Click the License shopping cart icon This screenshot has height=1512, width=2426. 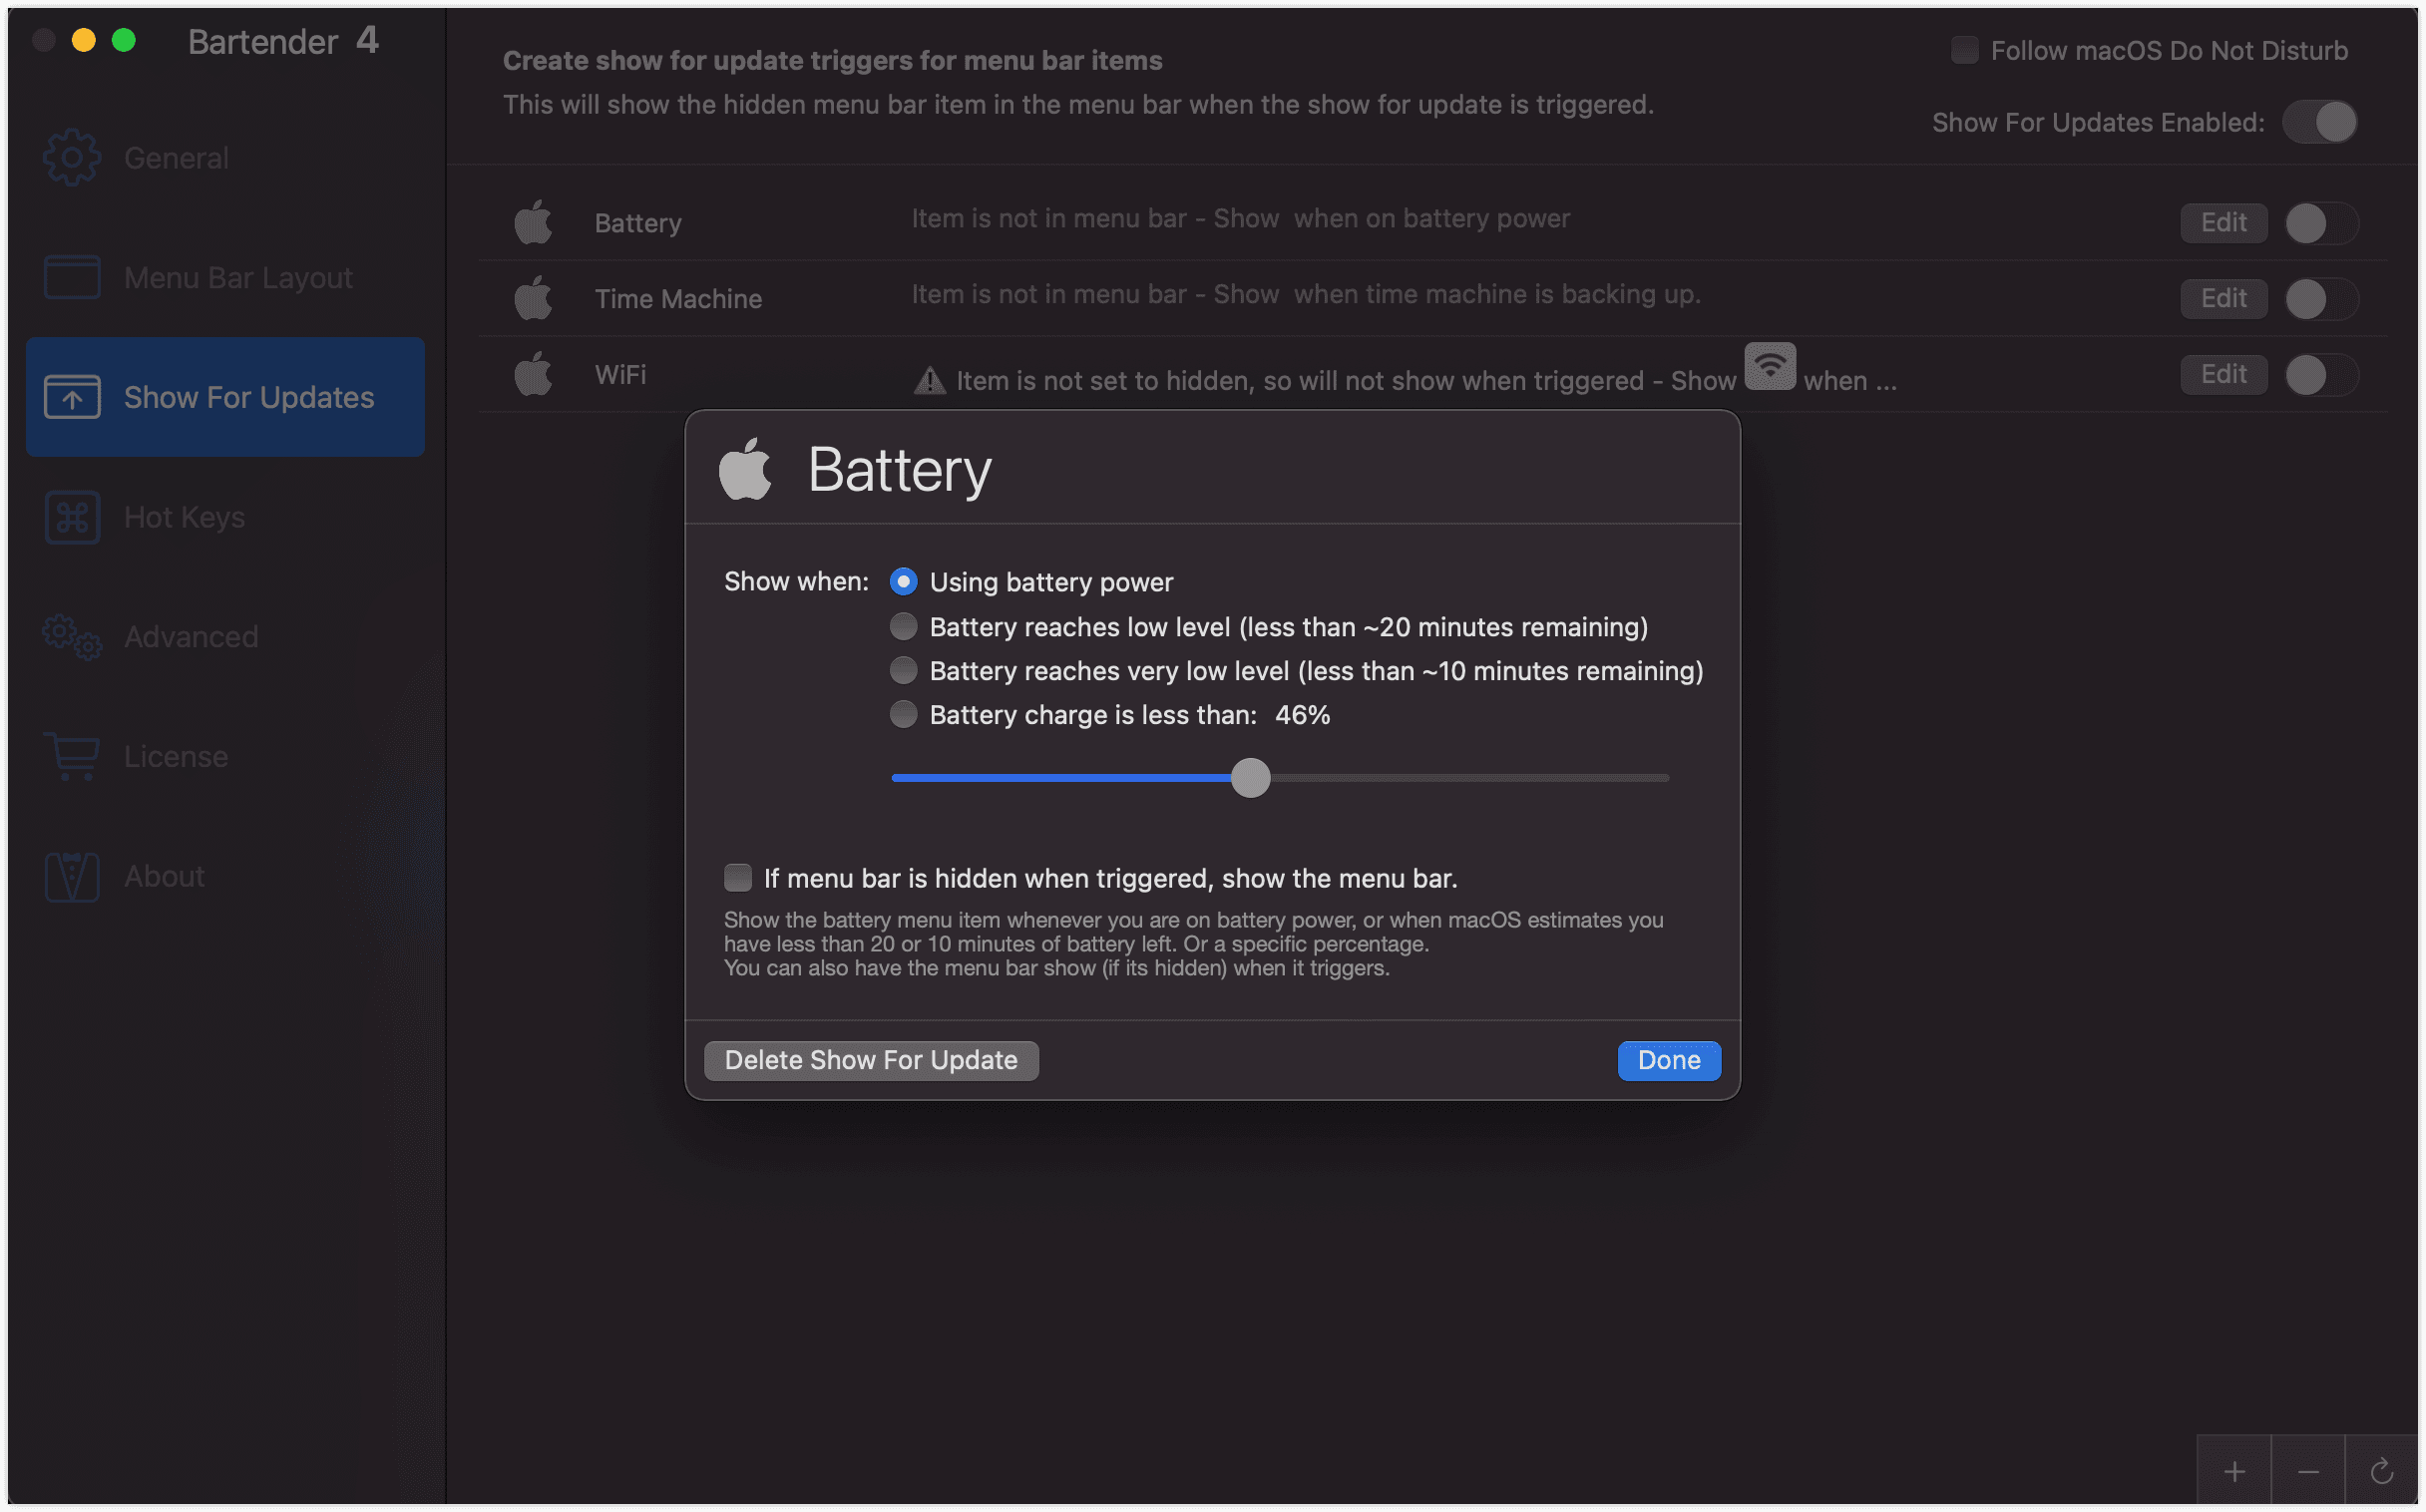tap(72, 756)
